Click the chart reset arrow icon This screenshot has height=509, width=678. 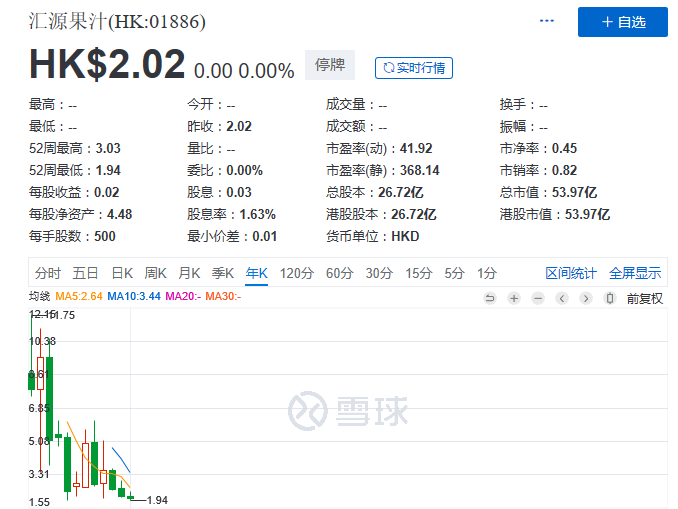[490, 298]
